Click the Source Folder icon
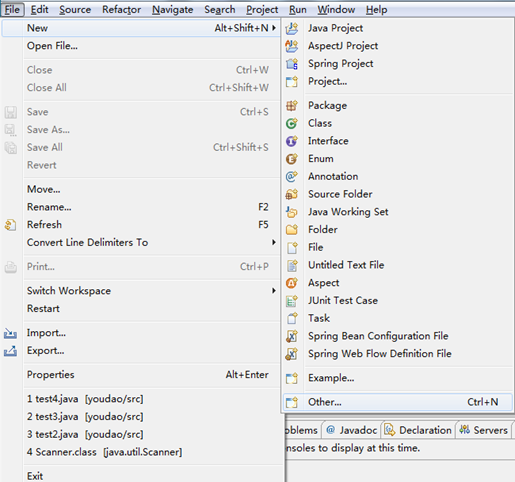This screenshot has width=515, height=482. [292, 194]
